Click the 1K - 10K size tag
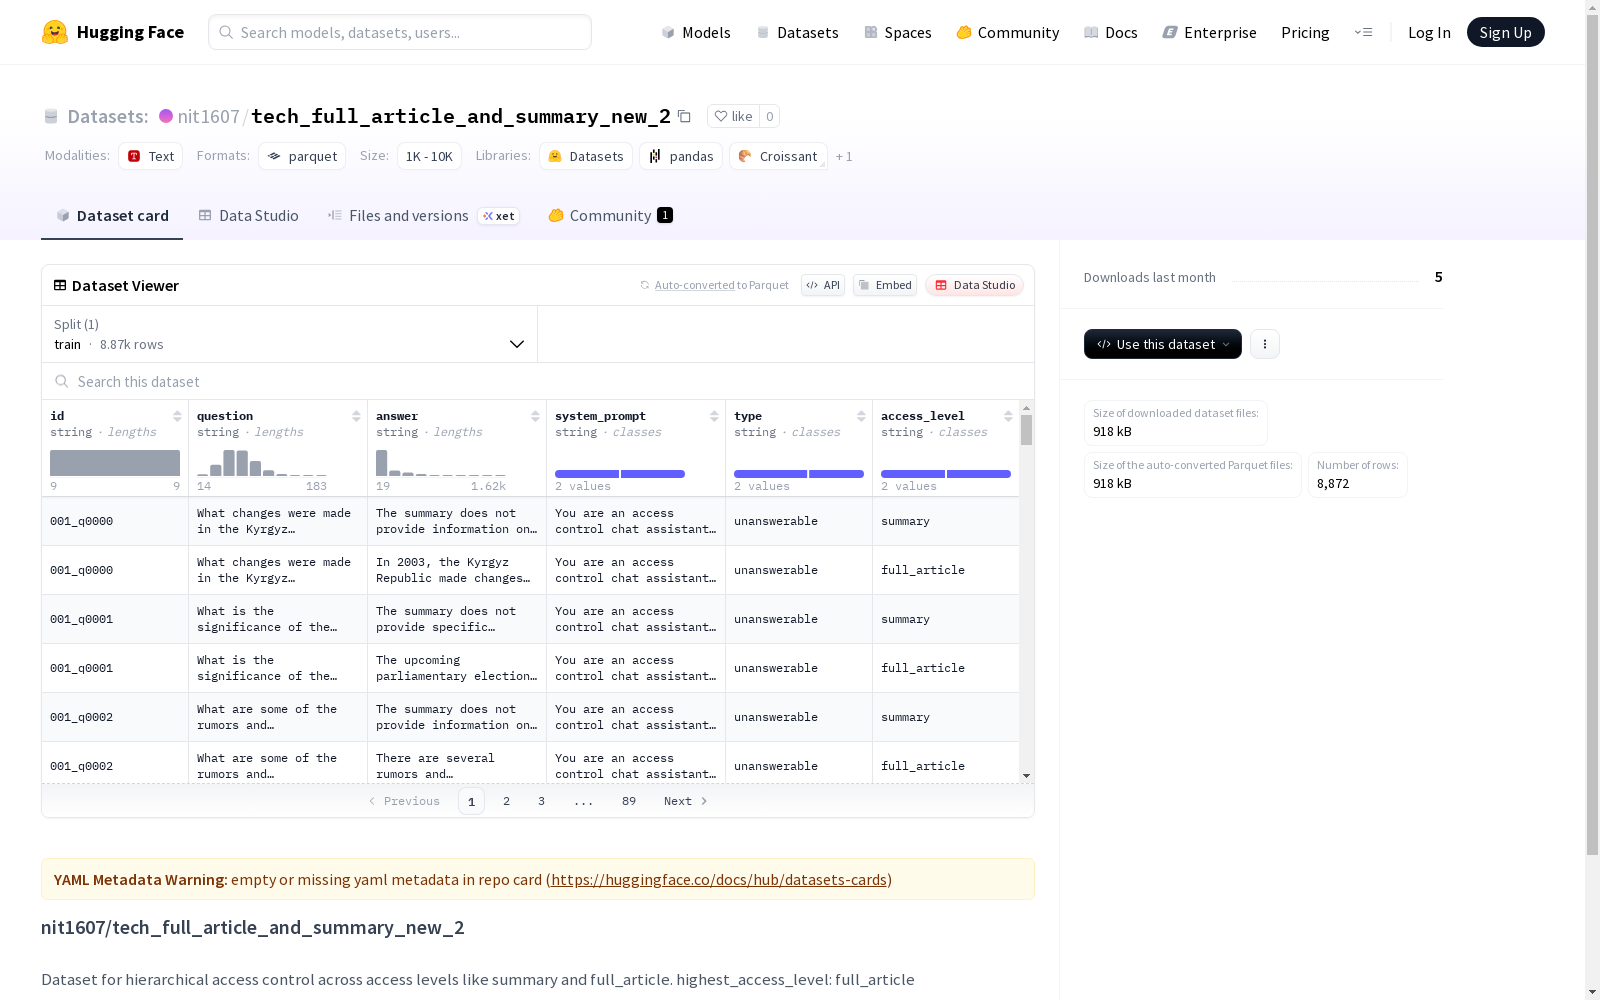1600x1000 pixels. point(429,156)
